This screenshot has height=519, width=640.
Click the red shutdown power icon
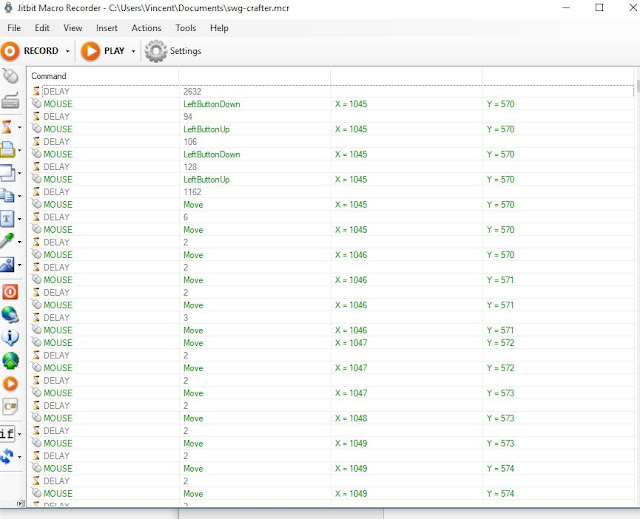click(10, 292)
